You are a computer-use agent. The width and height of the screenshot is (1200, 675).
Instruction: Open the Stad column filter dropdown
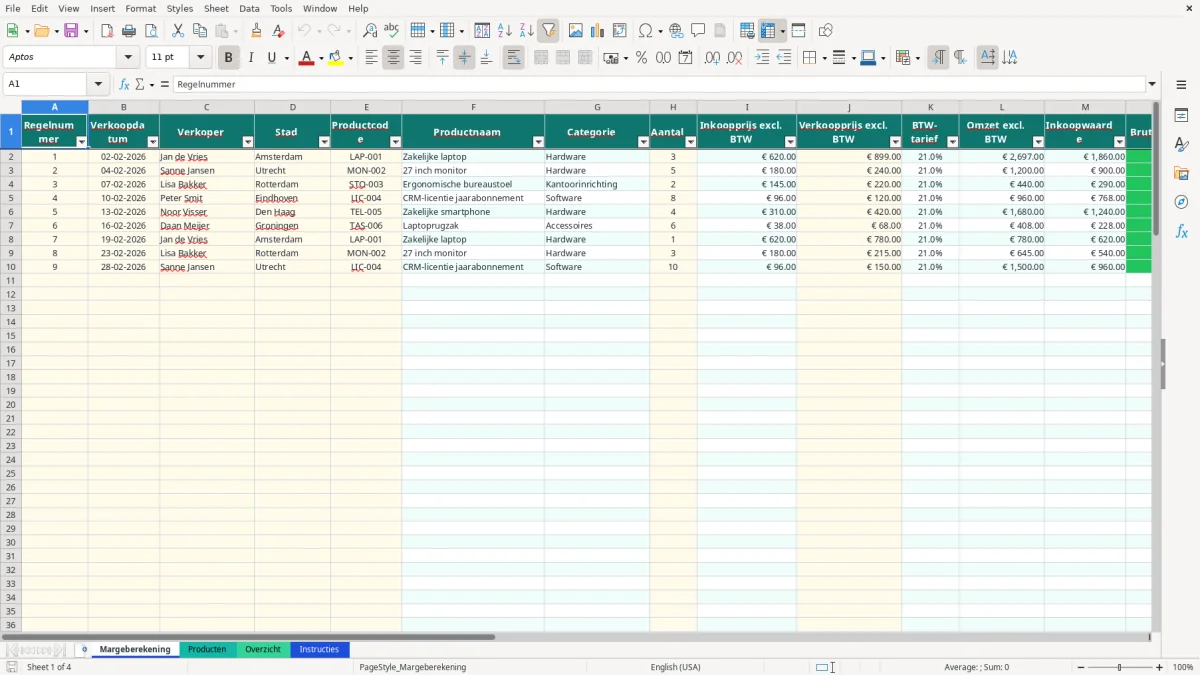click(x=324, y=142)
